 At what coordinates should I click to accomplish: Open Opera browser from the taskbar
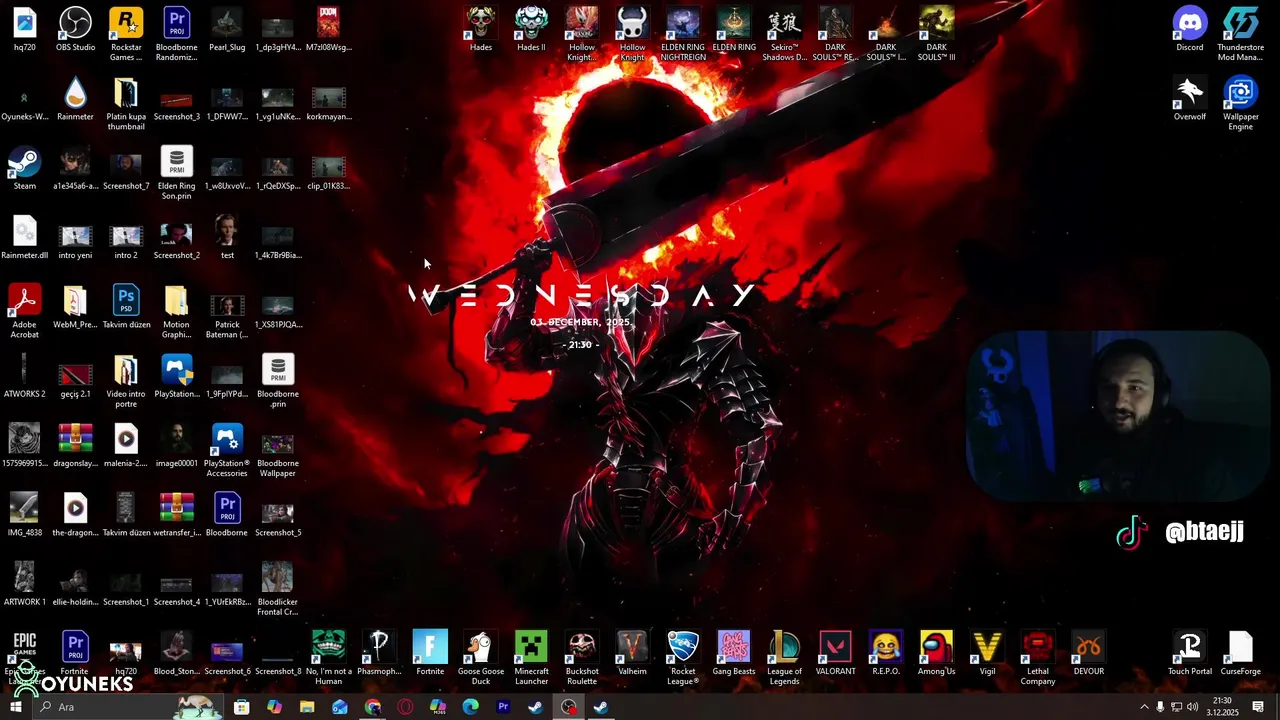point(405,707)
